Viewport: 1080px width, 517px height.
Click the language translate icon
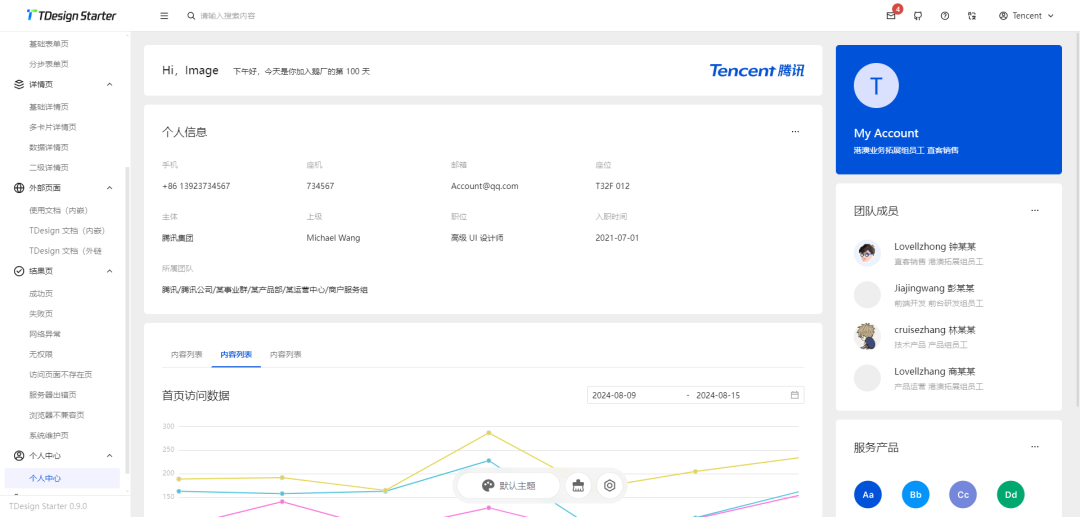click(972, 16)
